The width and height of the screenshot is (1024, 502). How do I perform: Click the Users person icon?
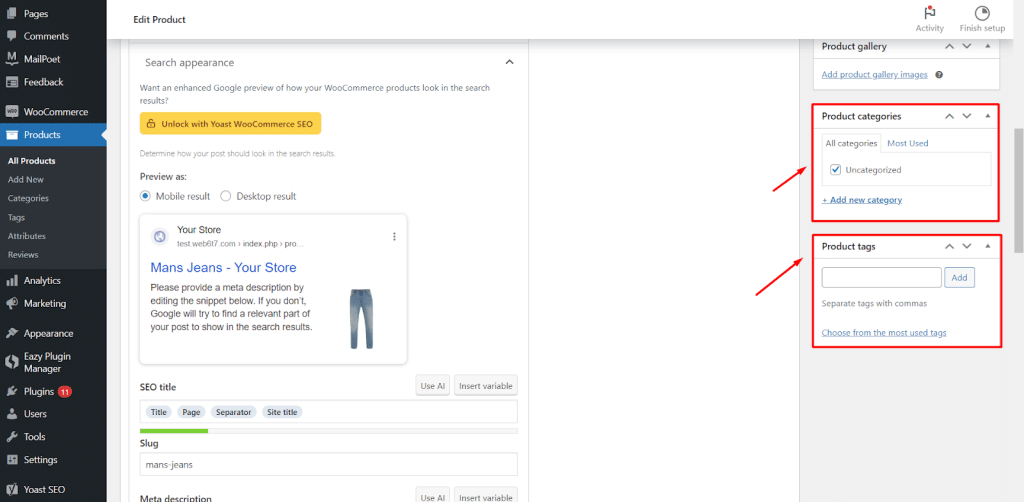point(11,414)
